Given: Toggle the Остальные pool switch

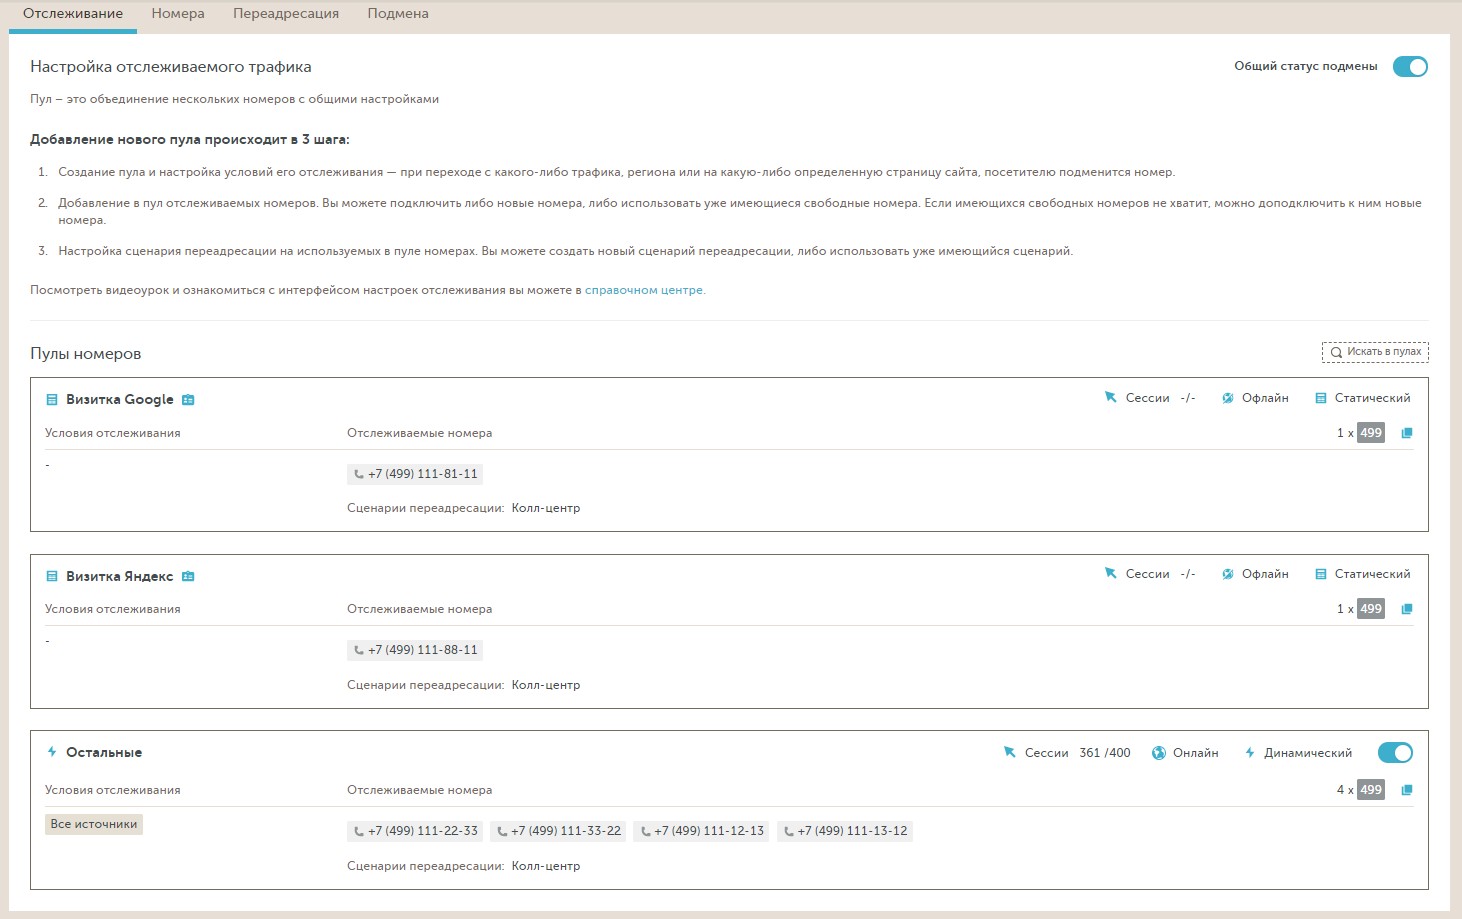Looking at the screenshot, I should click(1395, 753).
